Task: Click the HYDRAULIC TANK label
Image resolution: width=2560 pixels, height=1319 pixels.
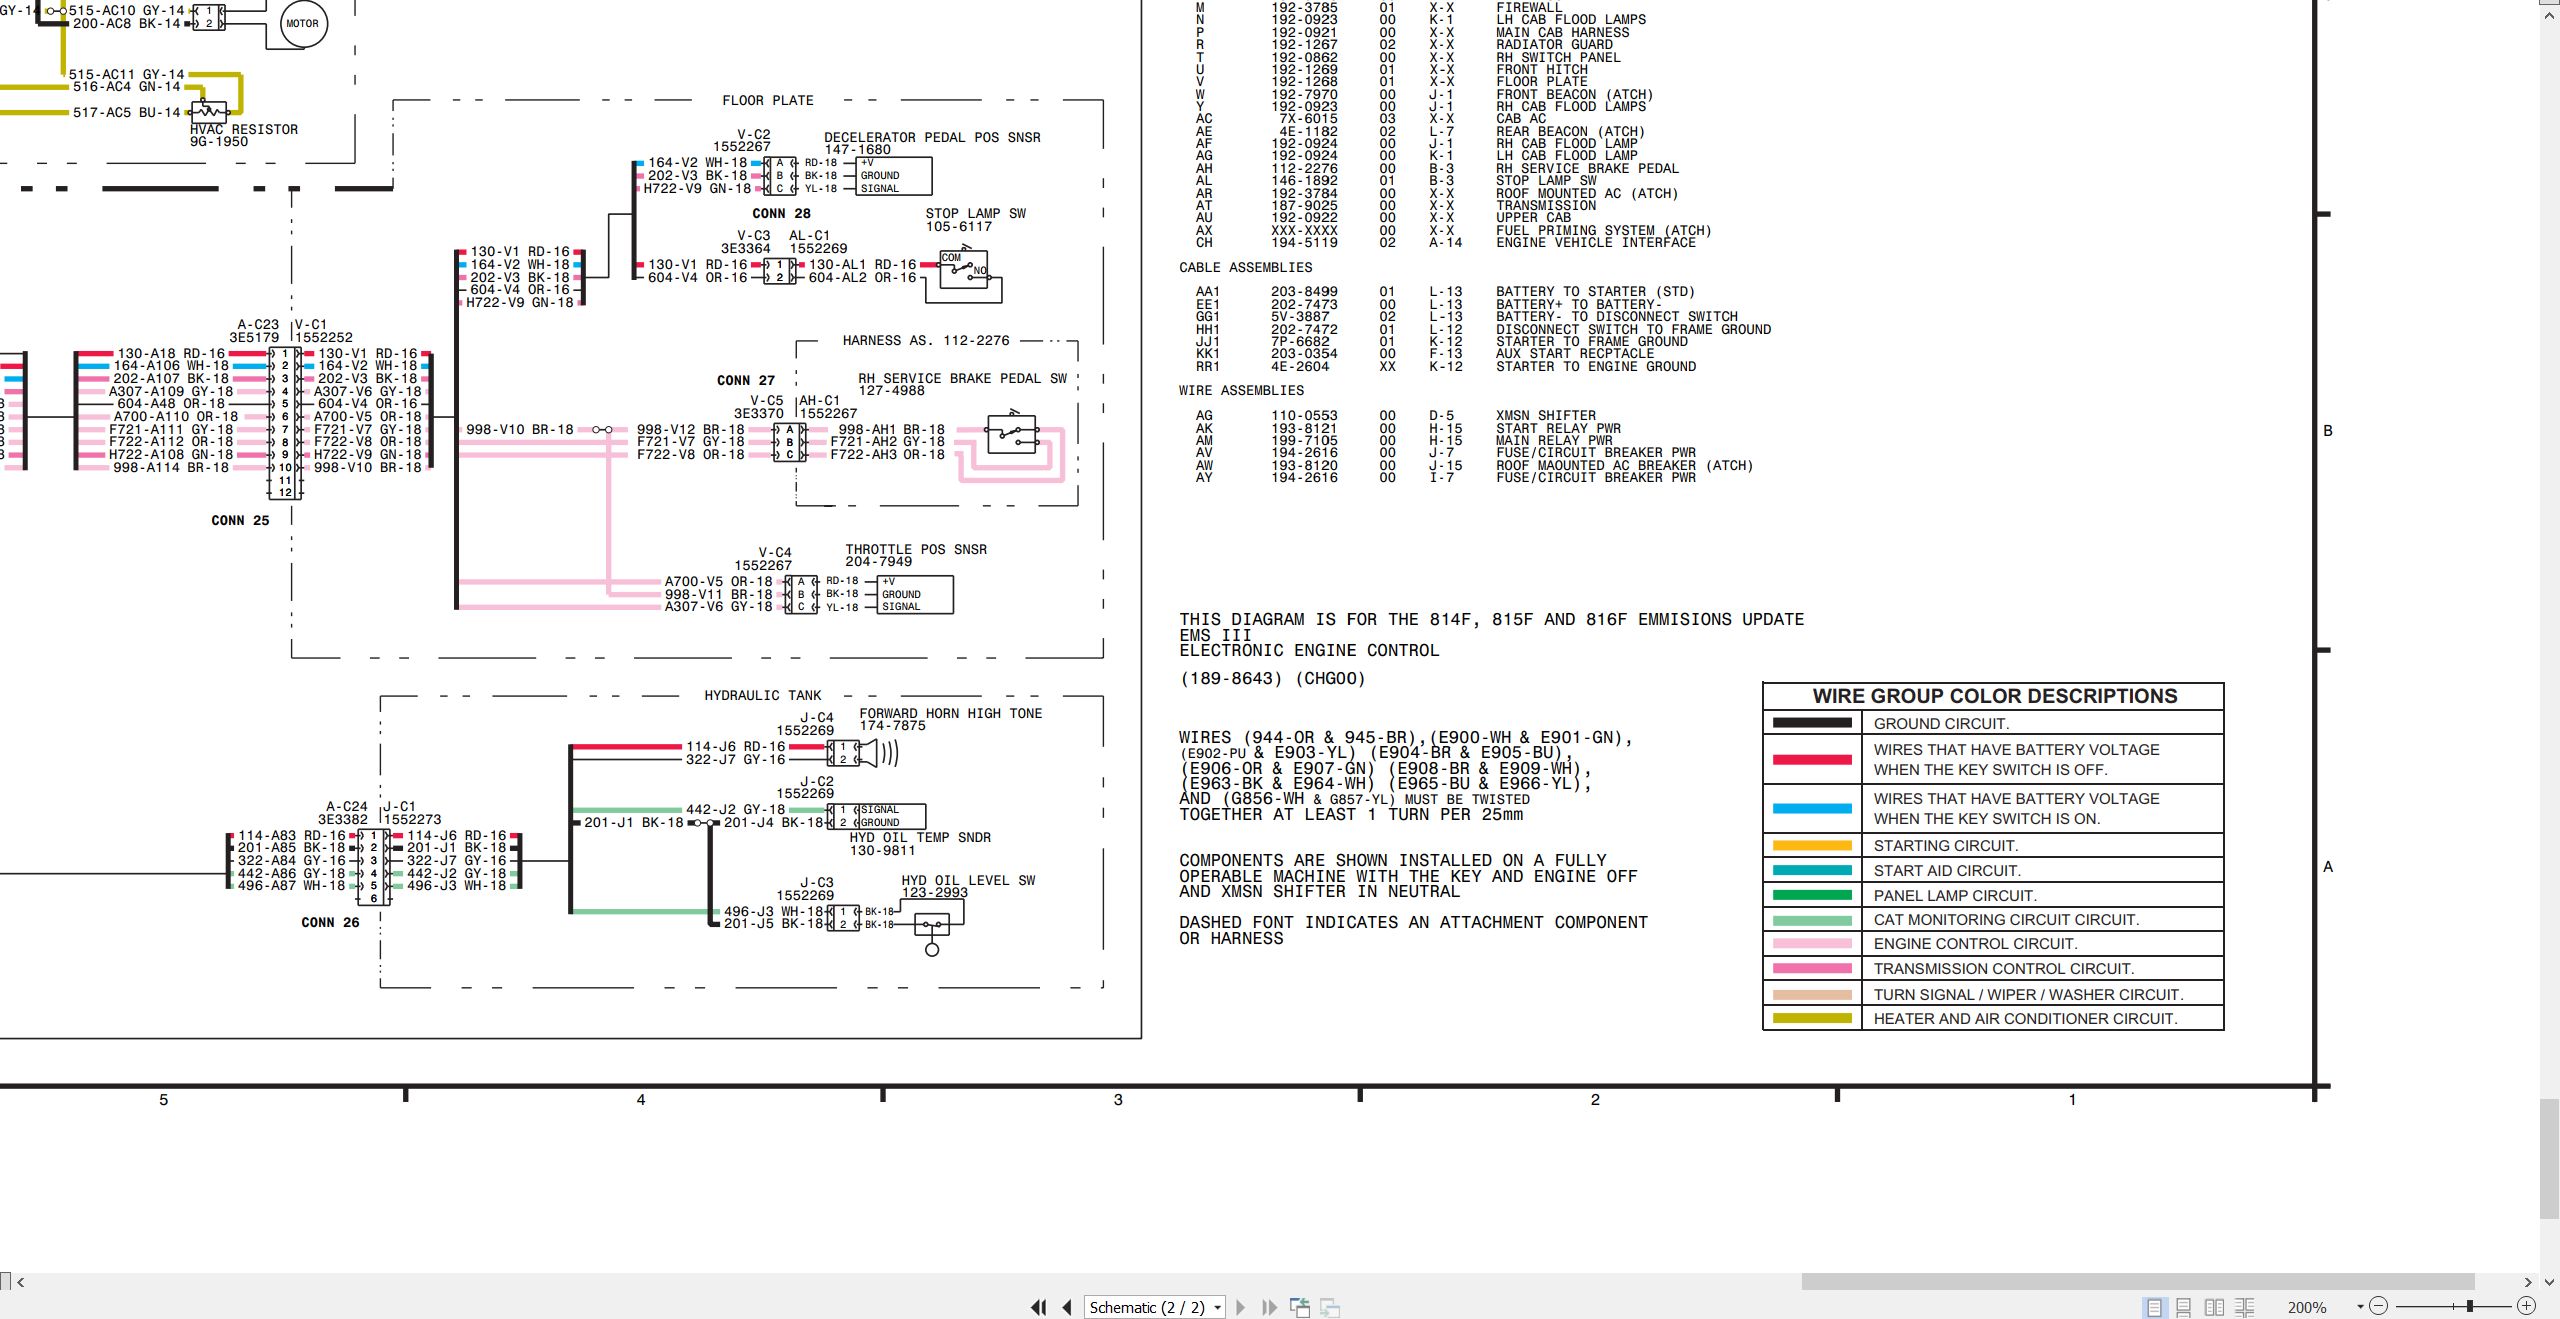Action: click(x=762, y=695)
